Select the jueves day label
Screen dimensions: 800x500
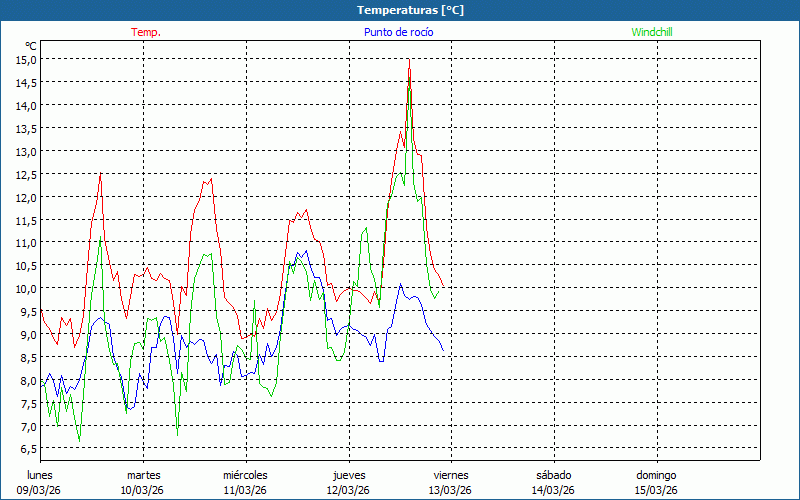point(349,475)
